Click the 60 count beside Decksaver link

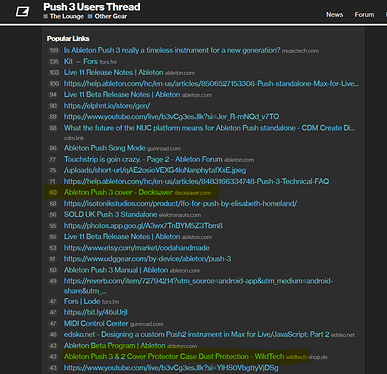click(53, 193)
